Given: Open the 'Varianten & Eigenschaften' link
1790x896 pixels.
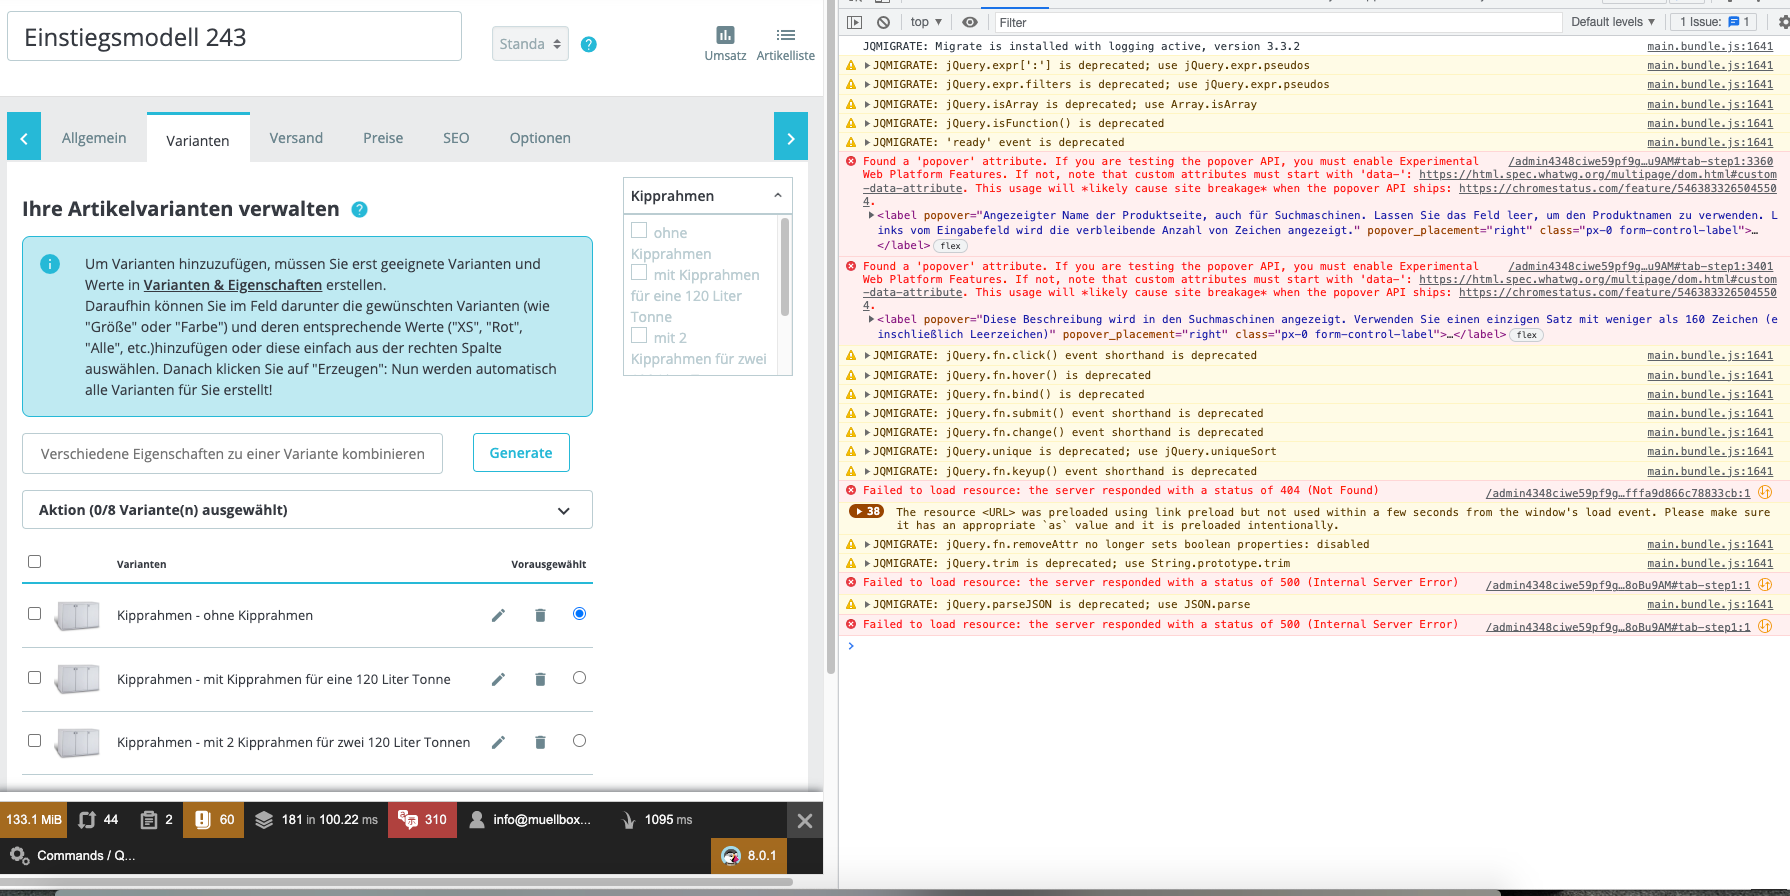Looking at the screenshot, I should pyautogui.click(x=233, y=285).
